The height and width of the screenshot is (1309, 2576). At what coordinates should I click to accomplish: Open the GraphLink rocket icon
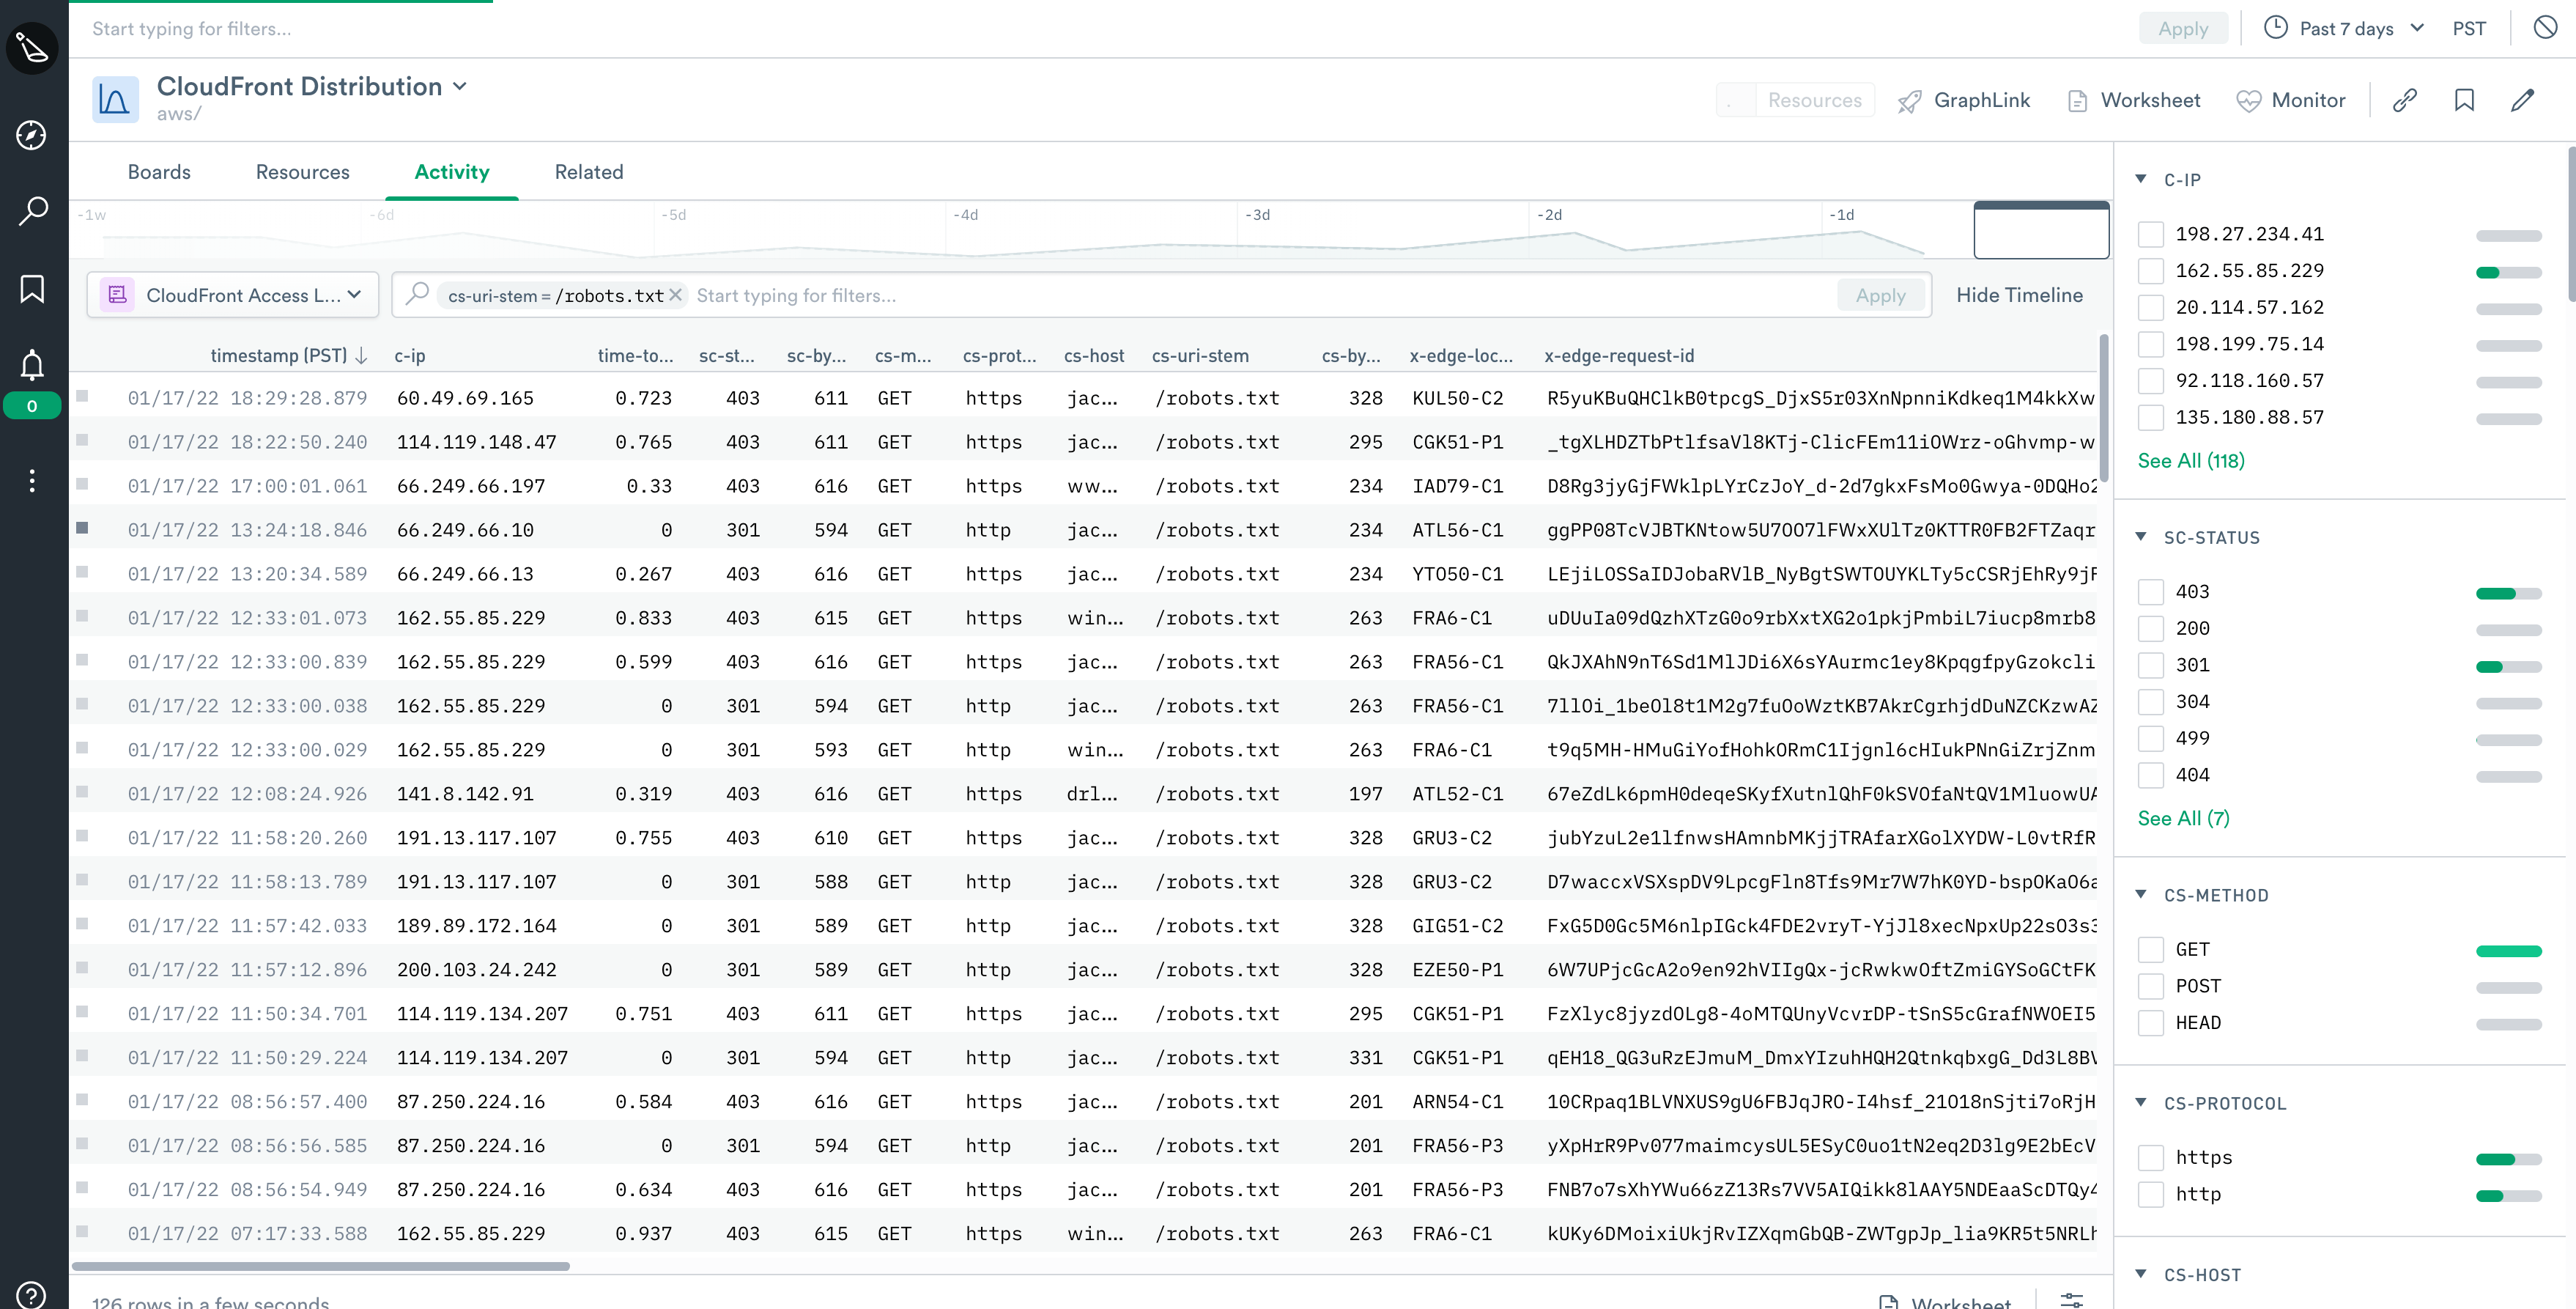pyautogui.click(x=1909, y=100)
